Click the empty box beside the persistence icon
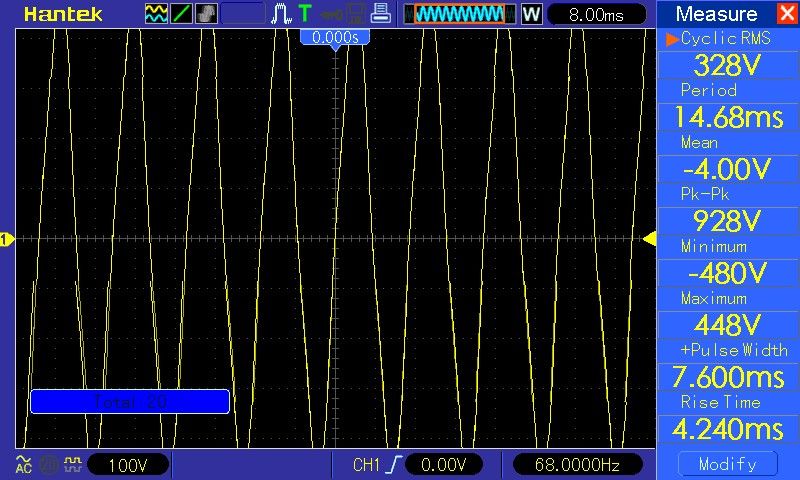Viewport: 800px width, 480px height. (243, 14)
